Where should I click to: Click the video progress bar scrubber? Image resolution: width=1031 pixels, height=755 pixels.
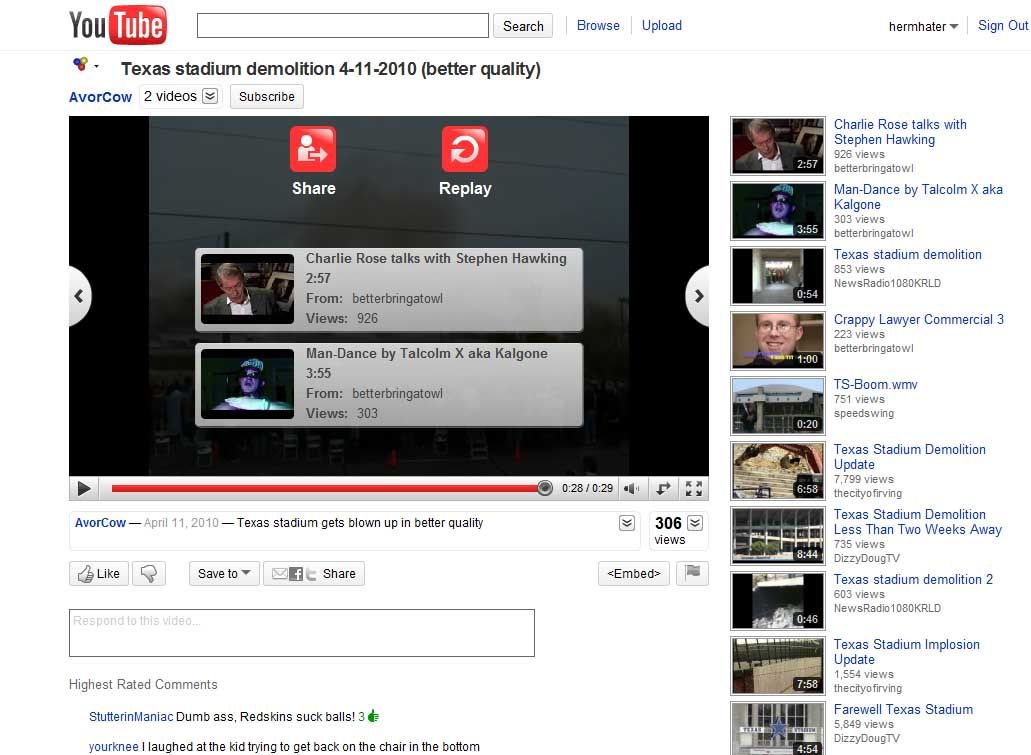click(544, 488)
